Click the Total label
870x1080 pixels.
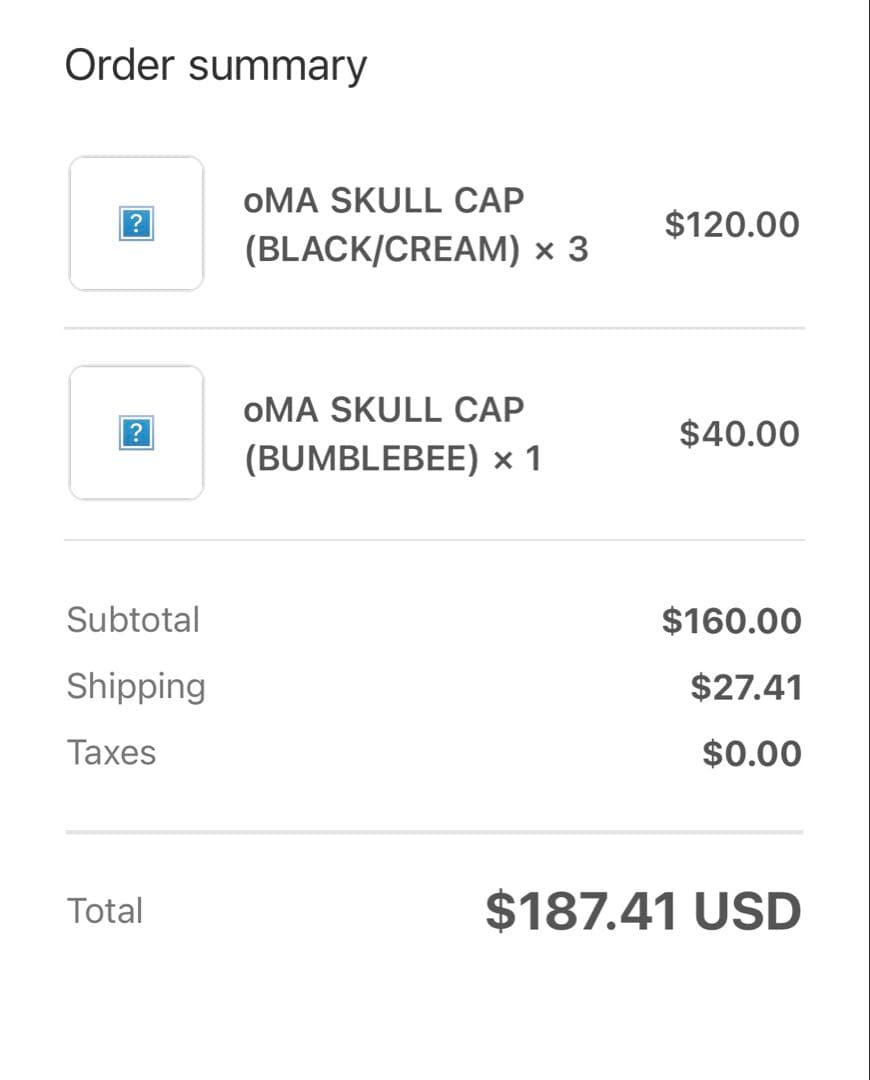pos(105,911)
